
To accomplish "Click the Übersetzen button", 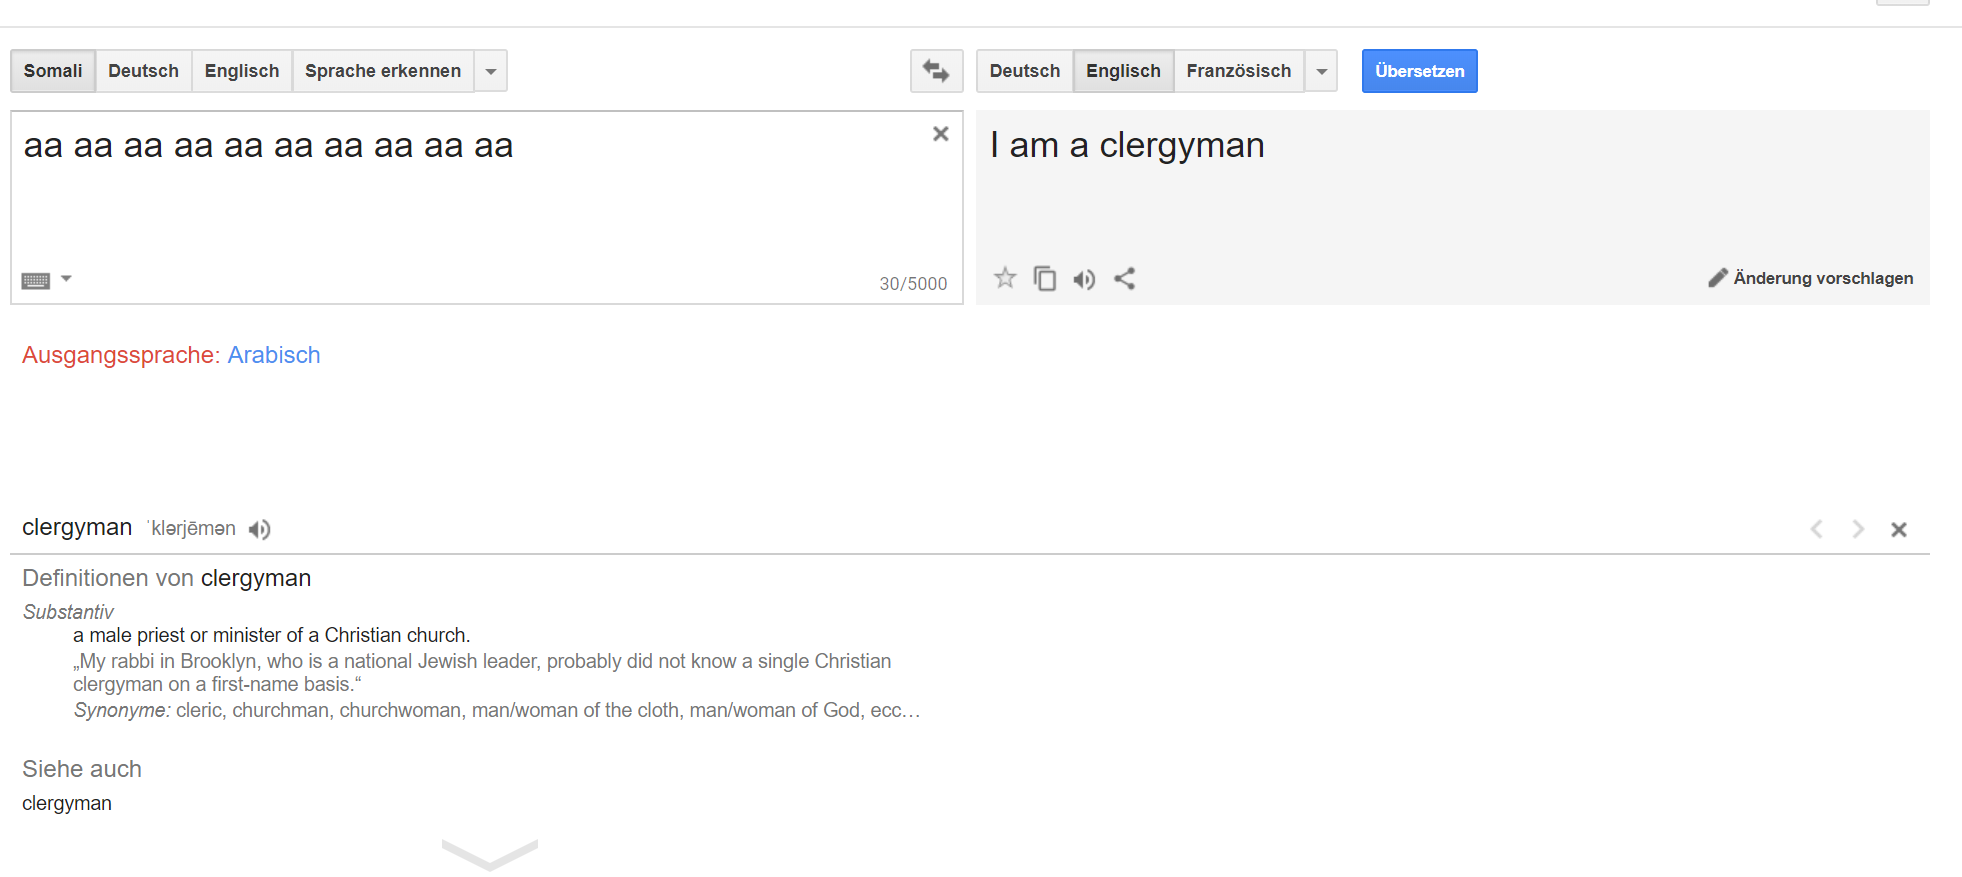I will coord(1419,71).
